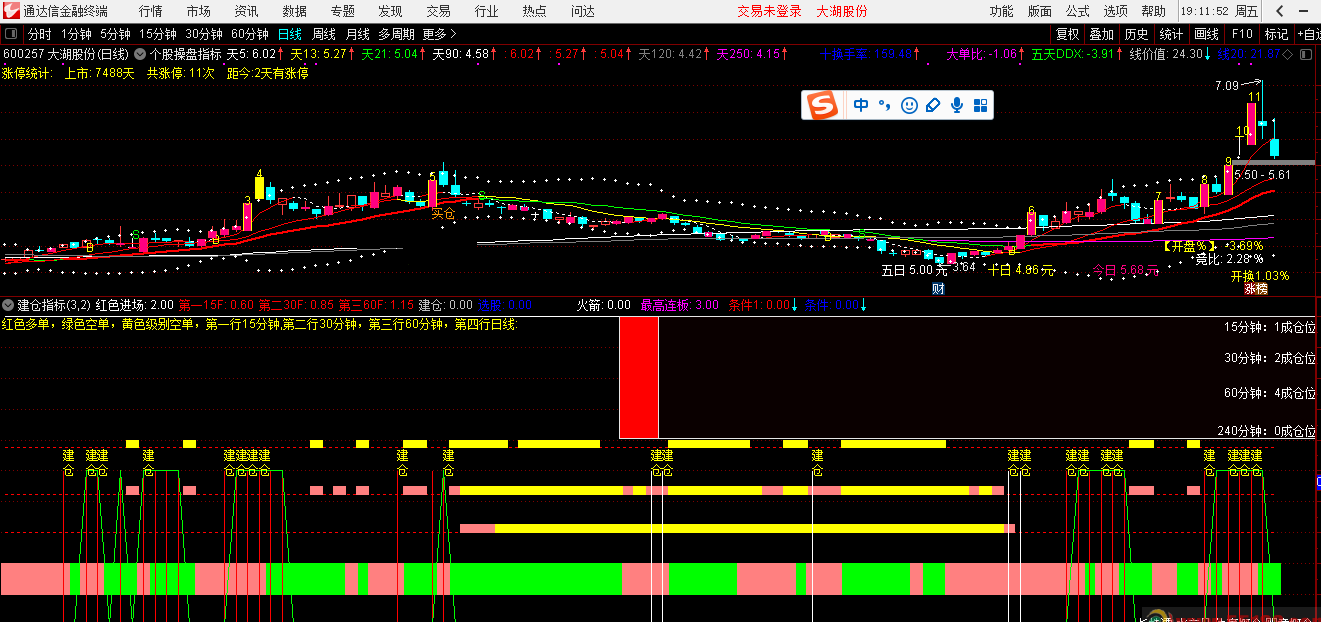Viewport: 1321px width, 622px height.
Task: Open the 行业 menu
Action: 486,11
